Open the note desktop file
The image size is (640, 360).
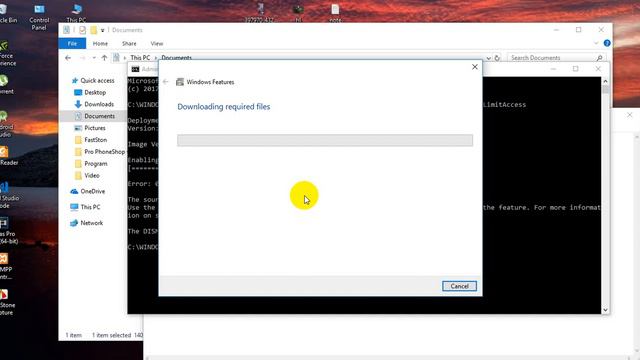click(335, 12)
